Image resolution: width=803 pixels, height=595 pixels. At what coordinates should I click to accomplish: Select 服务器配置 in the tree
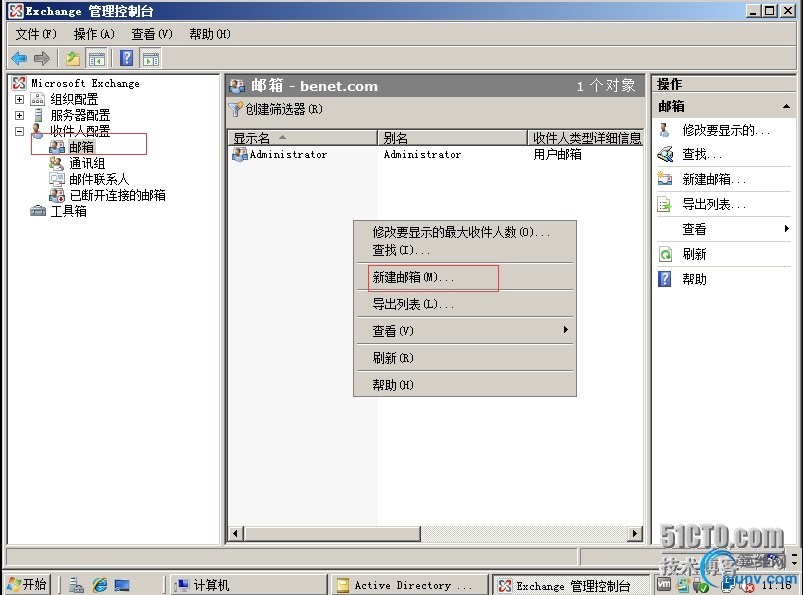pos(80,115)
